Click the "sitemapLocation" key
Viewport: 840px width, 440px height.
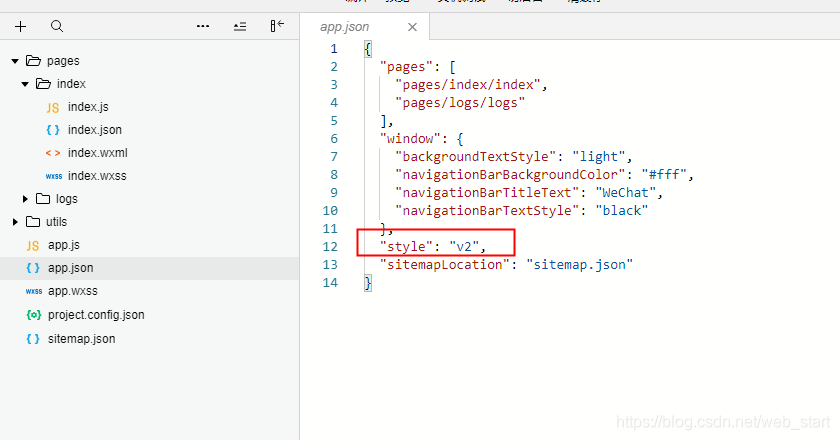[445, 265]
